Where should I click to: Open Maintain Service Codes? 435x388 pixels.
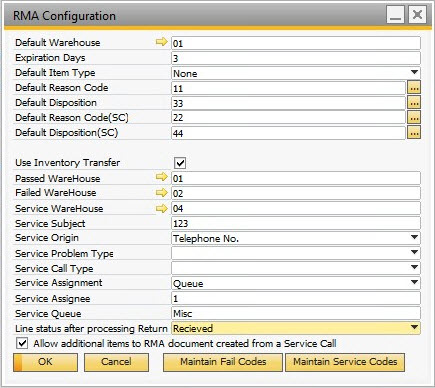tap(345, 362)
